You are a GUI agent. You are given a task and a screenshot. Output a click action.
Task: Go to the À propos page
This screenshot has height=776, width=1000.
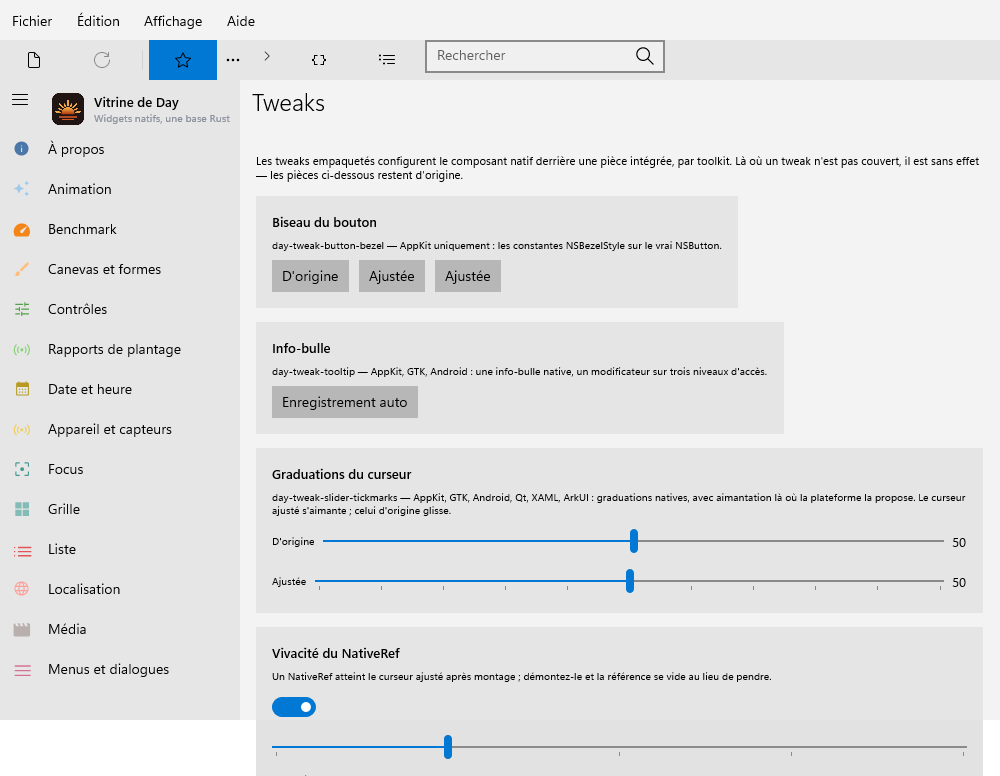tap(120, 149)
